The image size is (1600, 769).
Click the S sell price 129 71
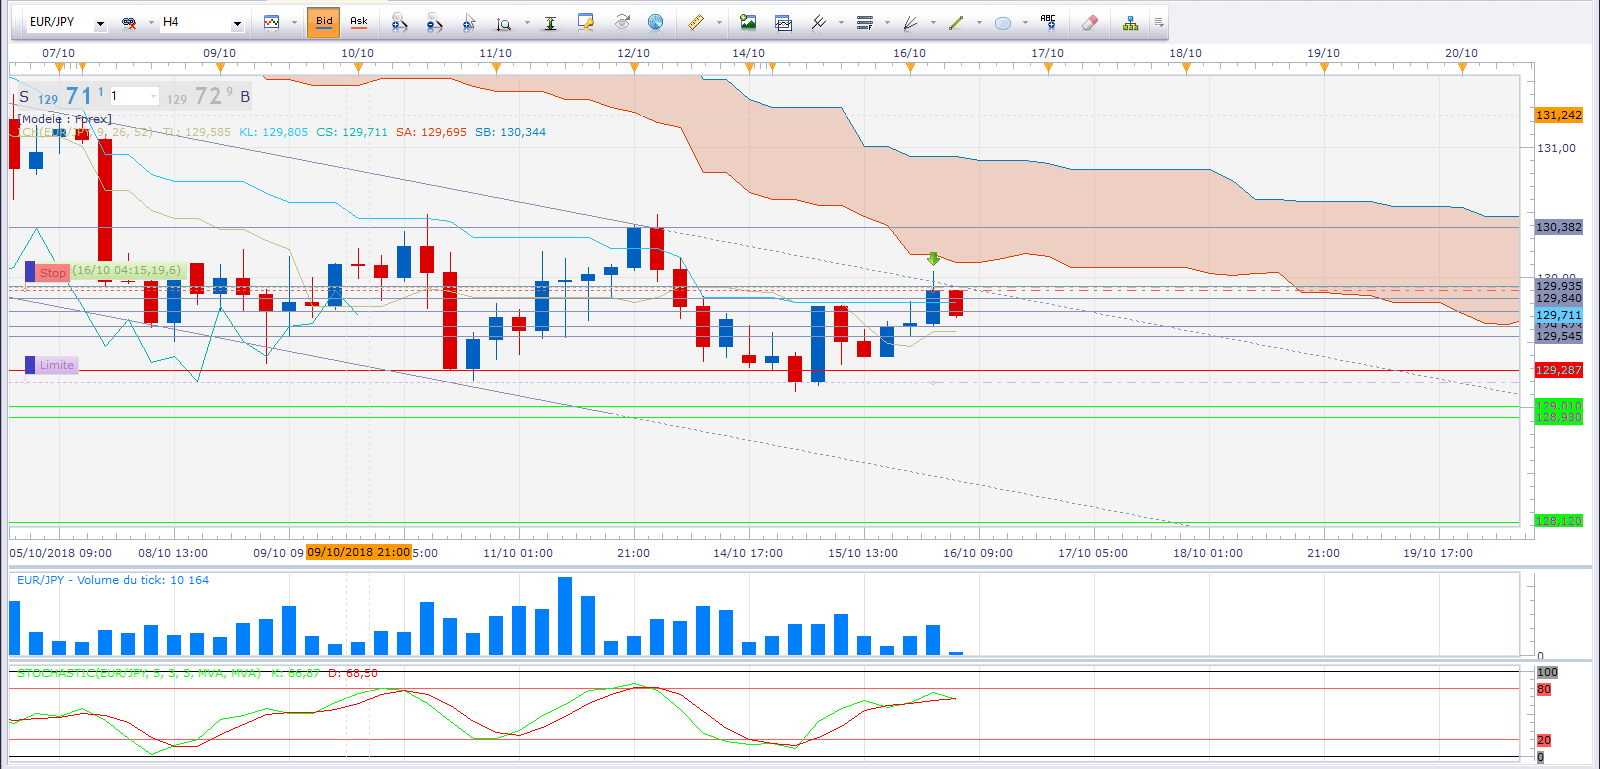[x=60, y=96]
